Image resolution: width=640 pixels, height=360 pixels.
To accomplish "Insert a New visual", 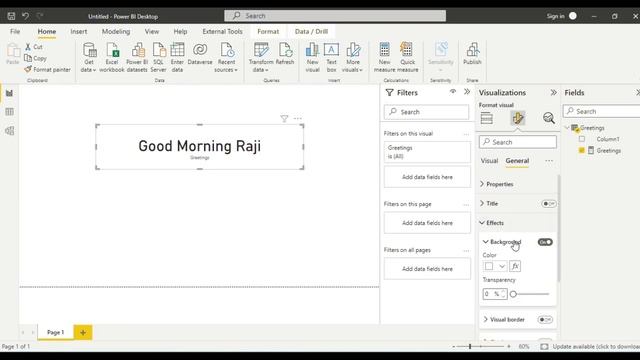I will click(312, 58).
